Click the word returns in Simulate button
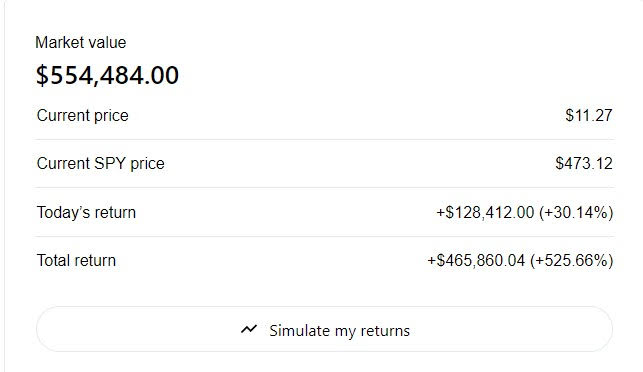The height and width of the screenshot is (372, 643). (385, 331)
